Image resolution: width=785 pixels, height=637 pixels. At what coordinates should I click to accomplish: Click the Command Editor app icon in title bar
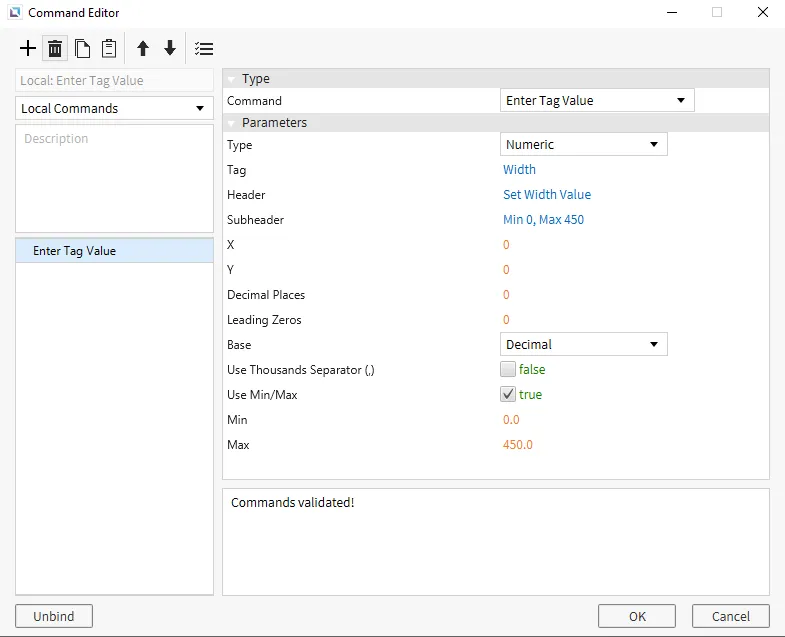point(15,13)
